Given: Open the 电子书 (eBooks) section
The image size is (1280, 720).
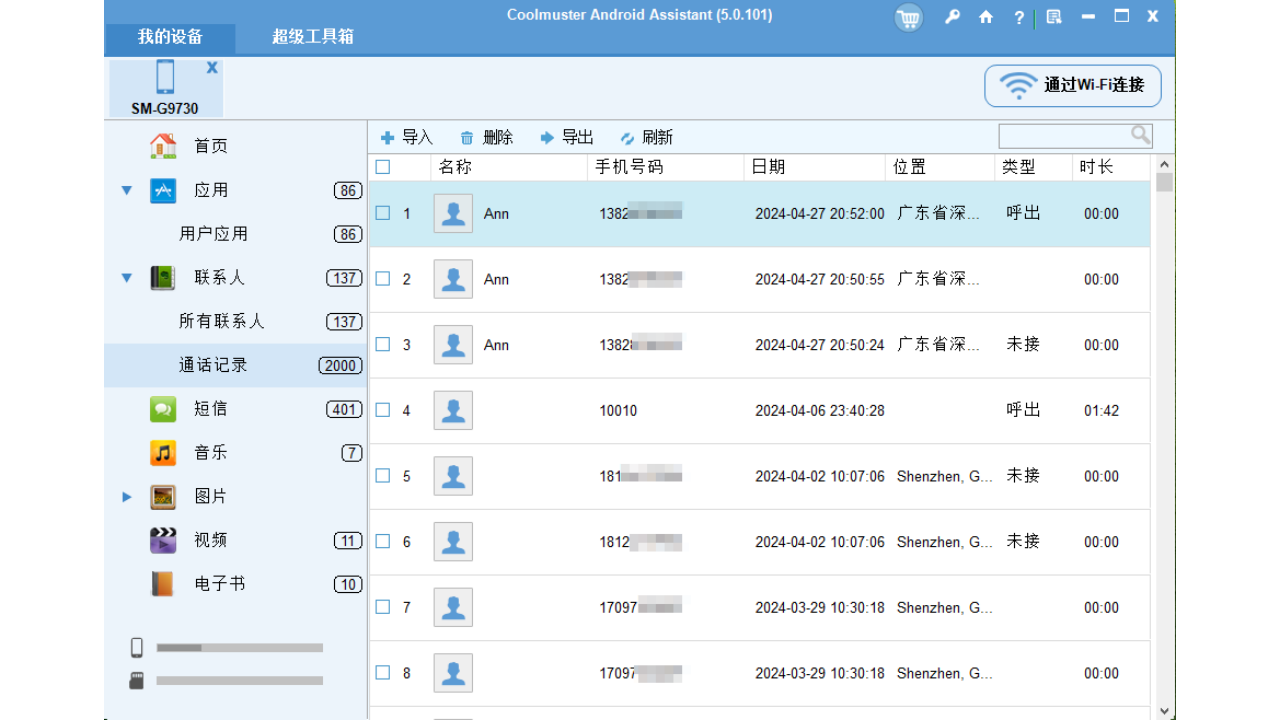Looking at the screenshot, I should [211, 583].
